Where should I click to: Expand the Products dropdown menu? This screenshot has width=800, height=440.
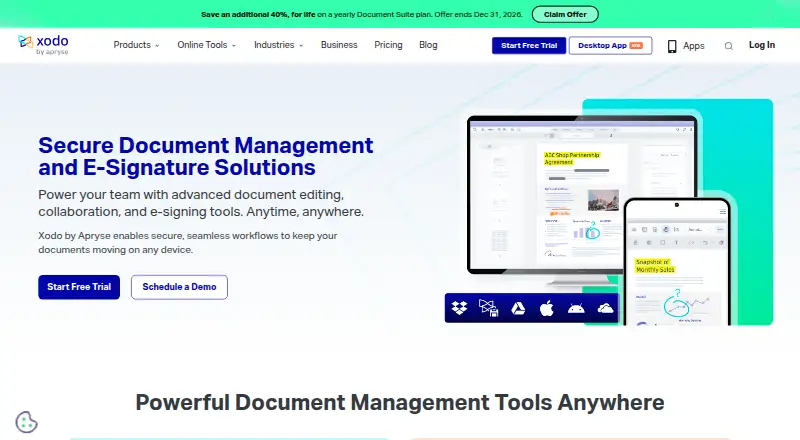[x=136, y=45]
